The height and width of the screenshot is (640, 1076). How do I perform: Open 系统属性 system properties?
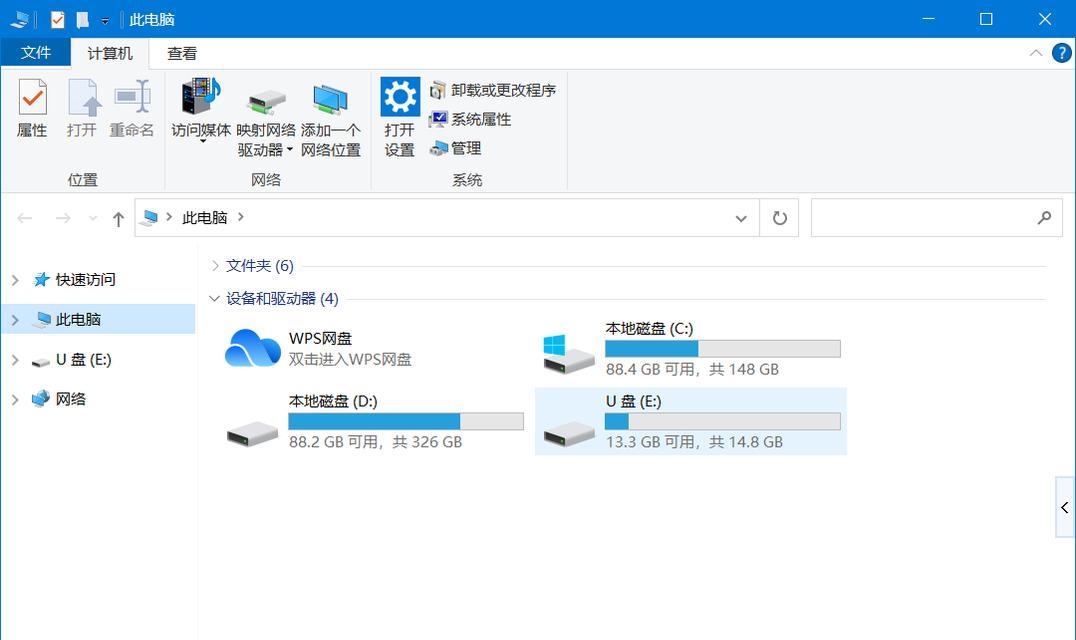point(471,119)
